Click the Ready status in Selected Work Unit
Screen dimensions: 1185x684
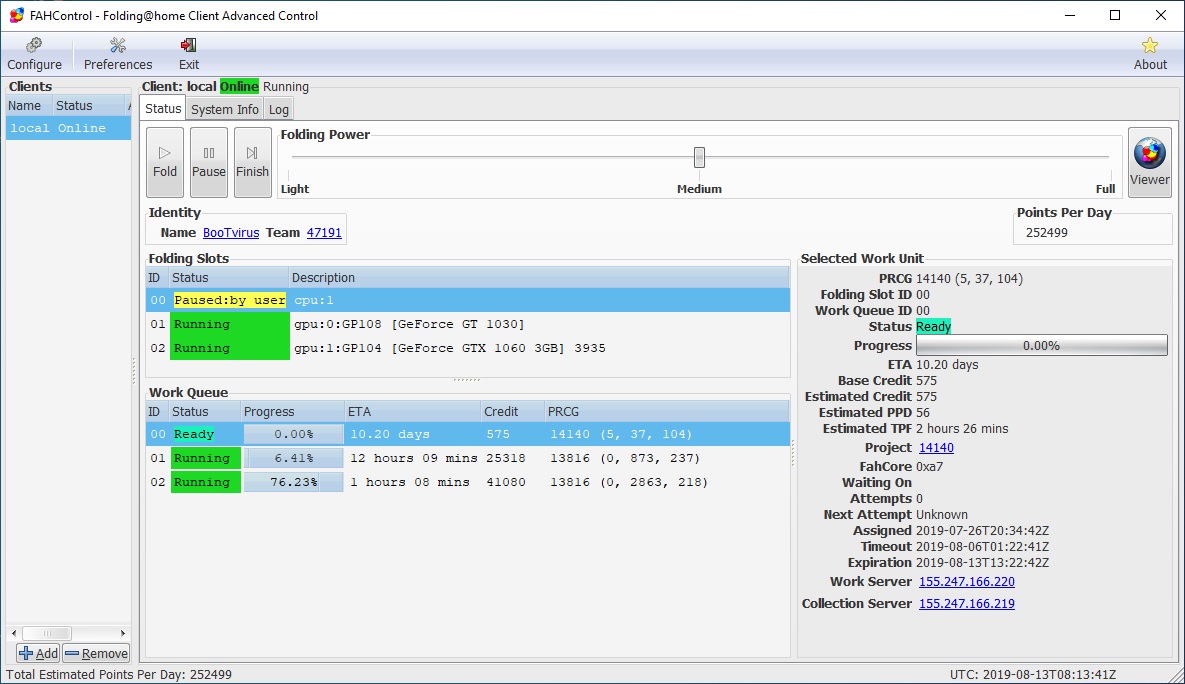click(933, 327)
